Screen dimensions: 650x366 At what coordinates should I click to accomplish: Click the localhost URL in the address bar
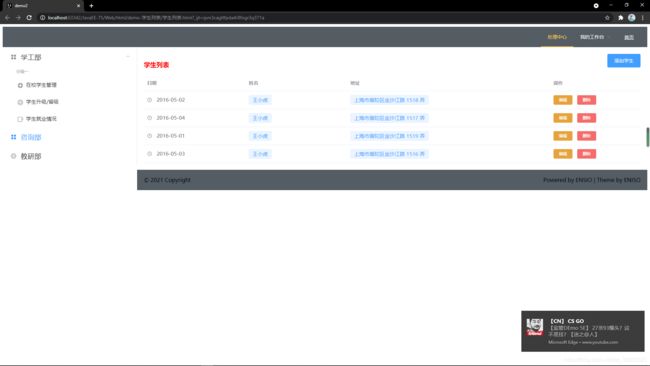pyautogui.click(x=155, y=18)
